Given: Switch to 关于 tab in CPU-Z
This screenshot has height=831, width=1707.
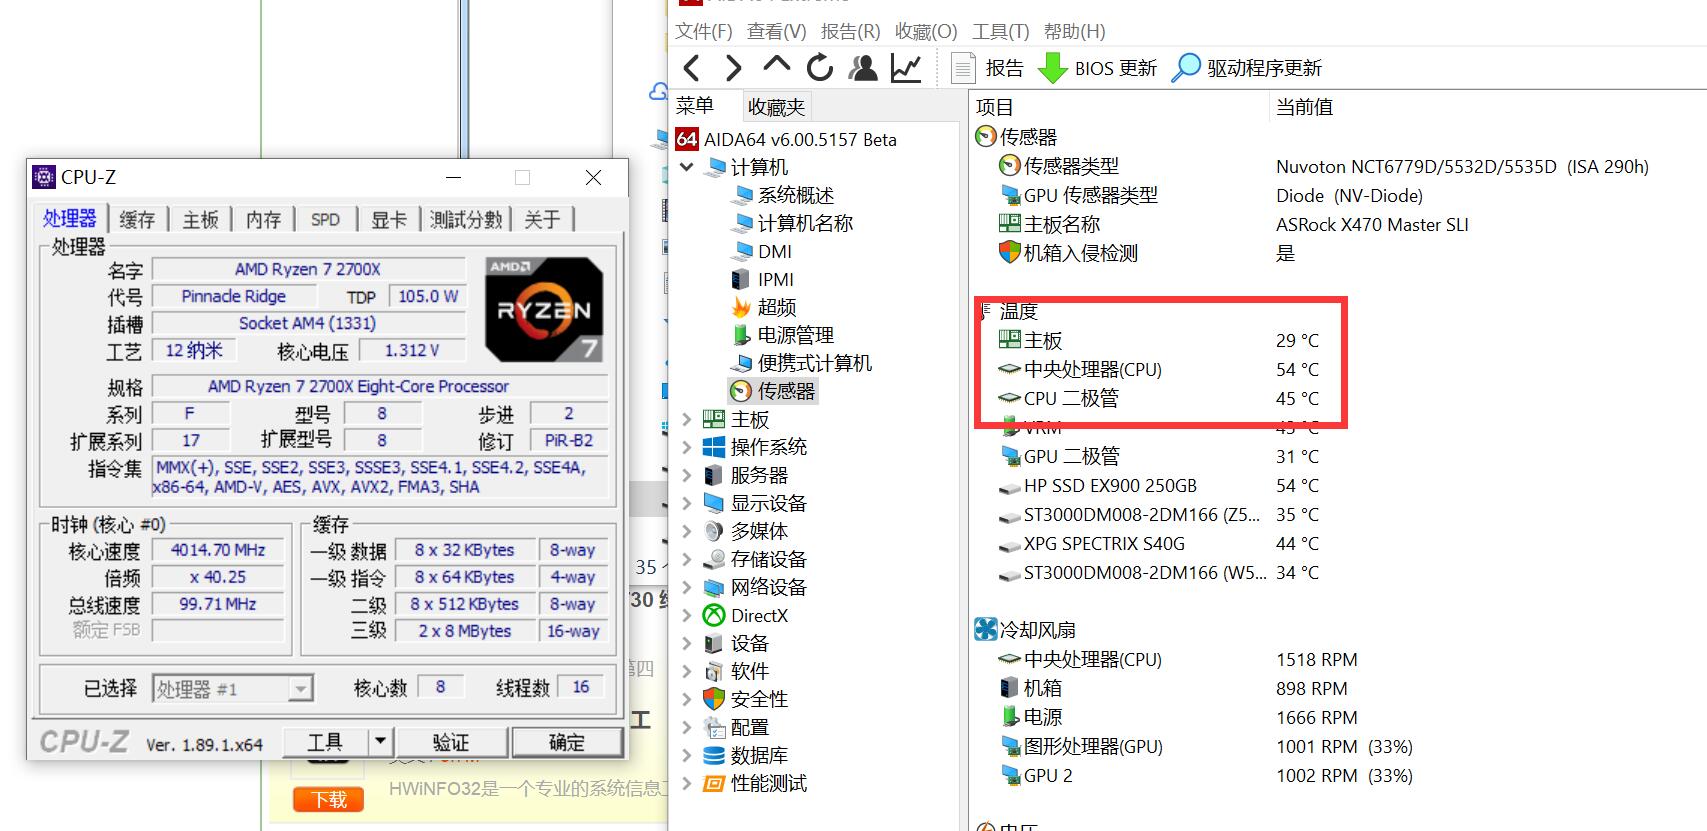Looking at the screenshot, I should (x=542, y=220).
